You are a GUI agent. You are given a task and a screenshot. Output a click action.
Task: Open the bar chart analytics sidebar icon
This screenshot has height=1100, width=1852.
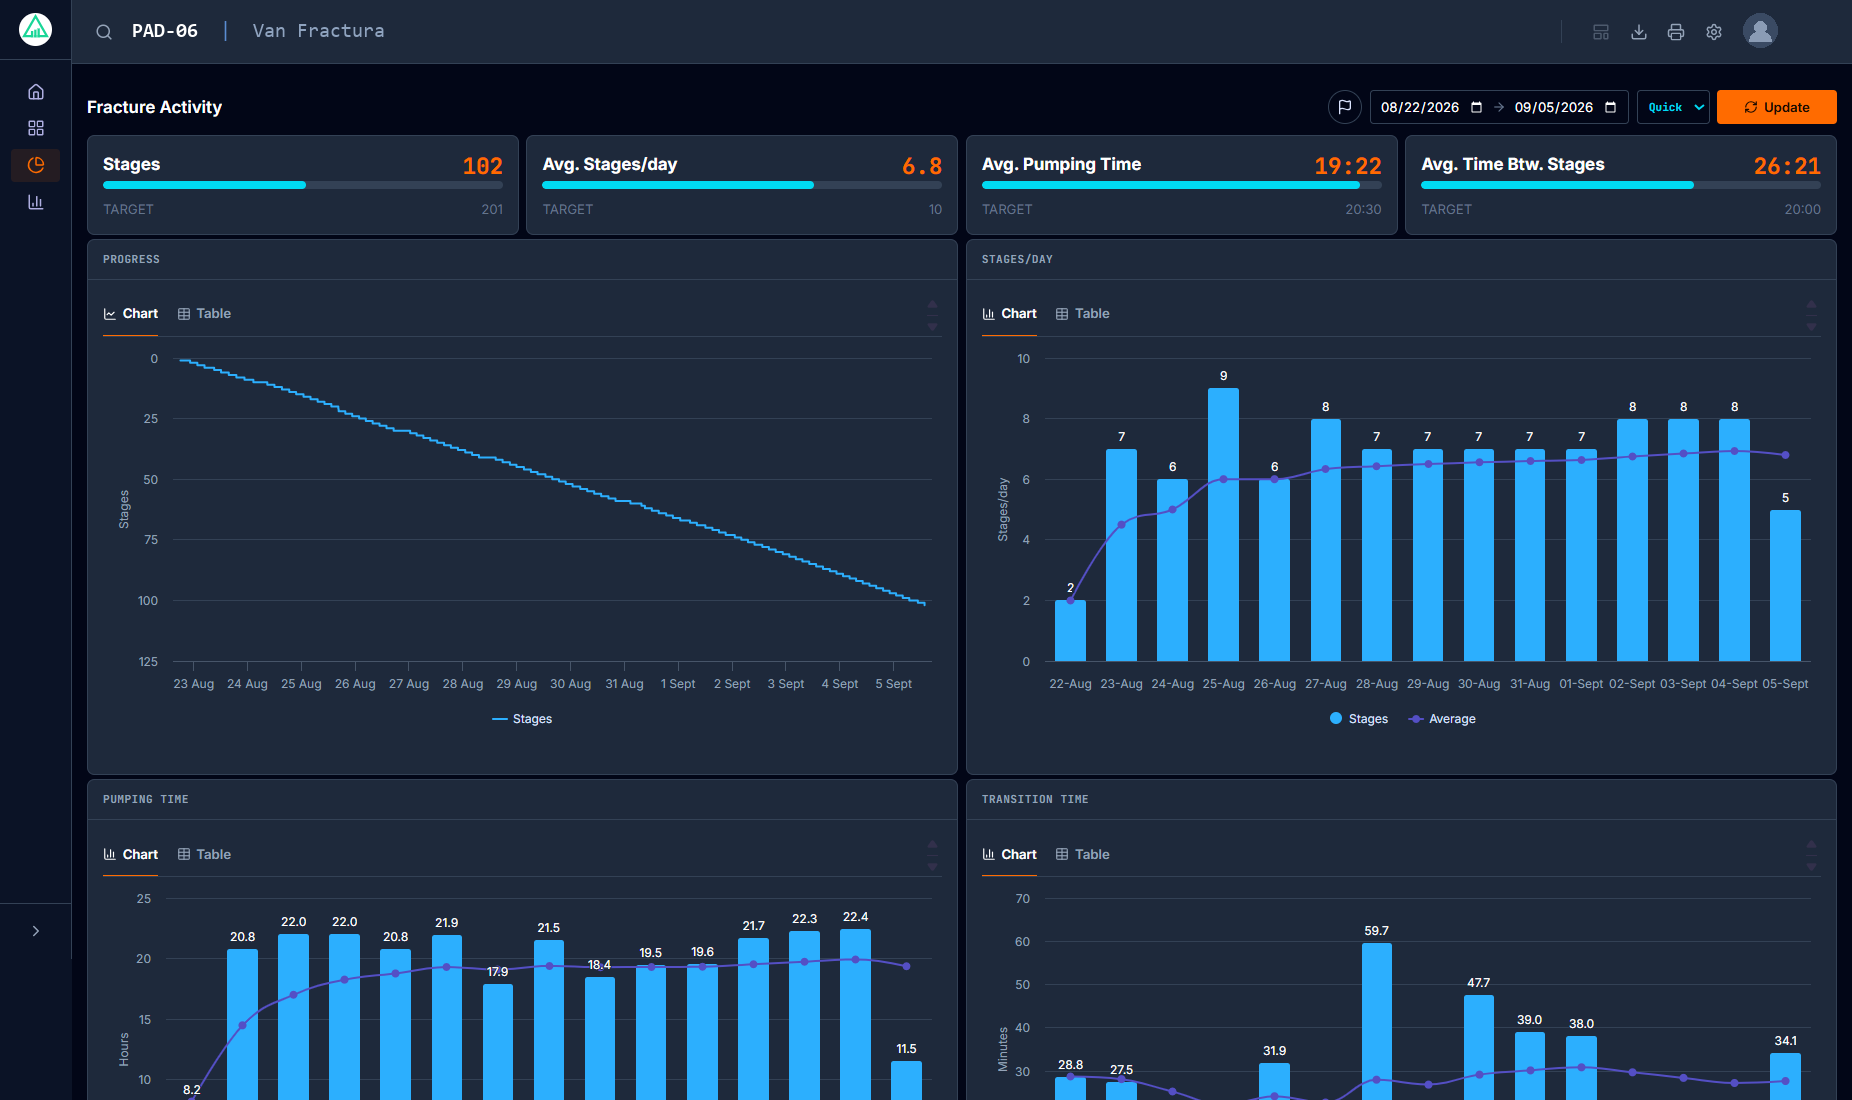36,202
